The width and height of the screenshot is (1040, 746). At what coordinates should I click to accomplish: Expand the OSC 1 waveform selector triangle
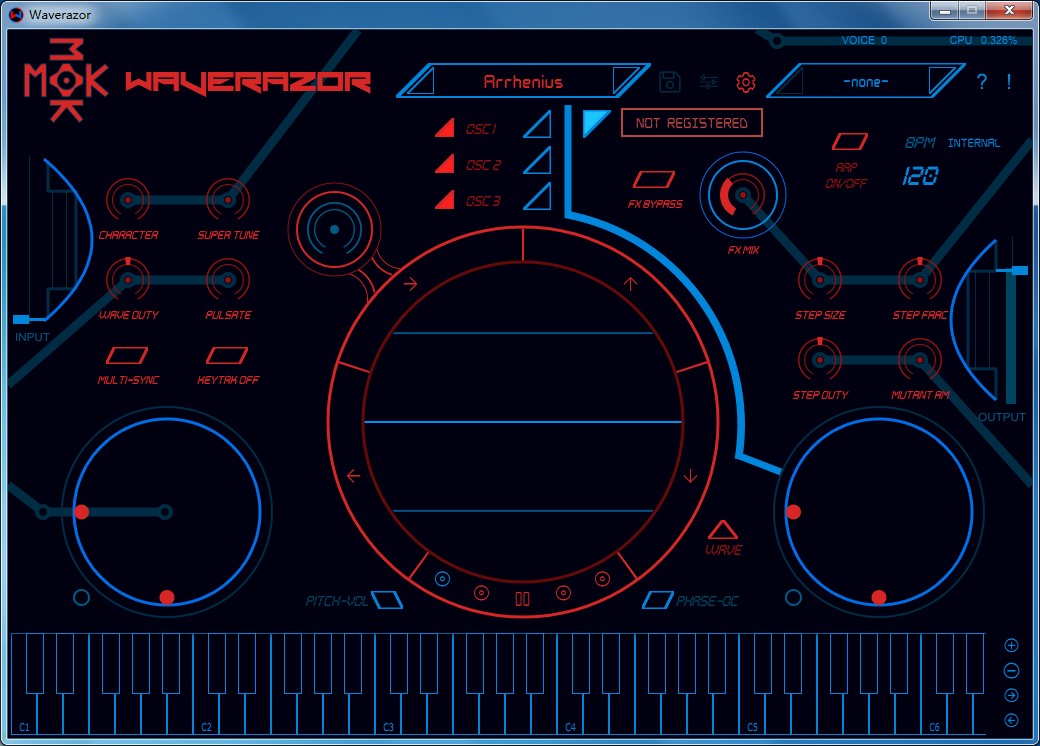(536, 125)
